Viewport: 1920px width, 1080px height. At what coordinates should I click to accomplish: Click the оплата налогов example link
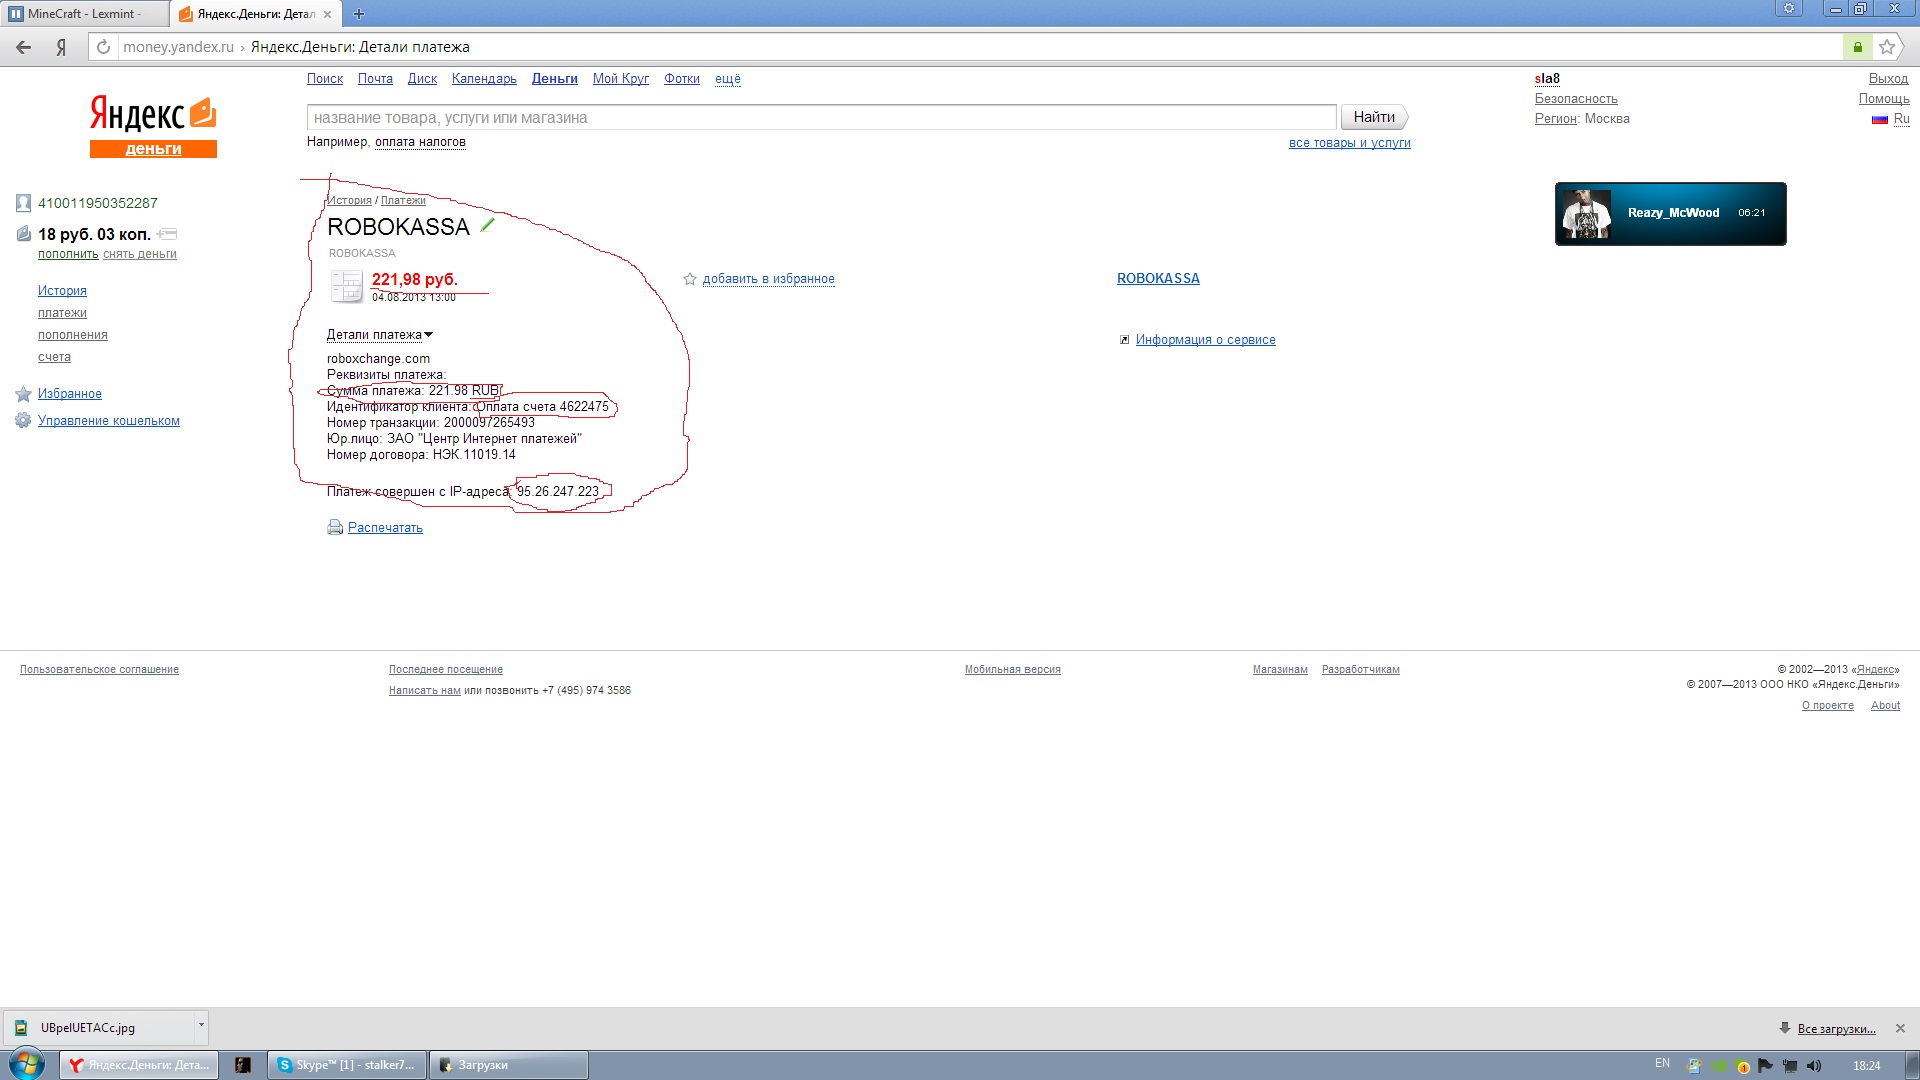pos(420,142)
